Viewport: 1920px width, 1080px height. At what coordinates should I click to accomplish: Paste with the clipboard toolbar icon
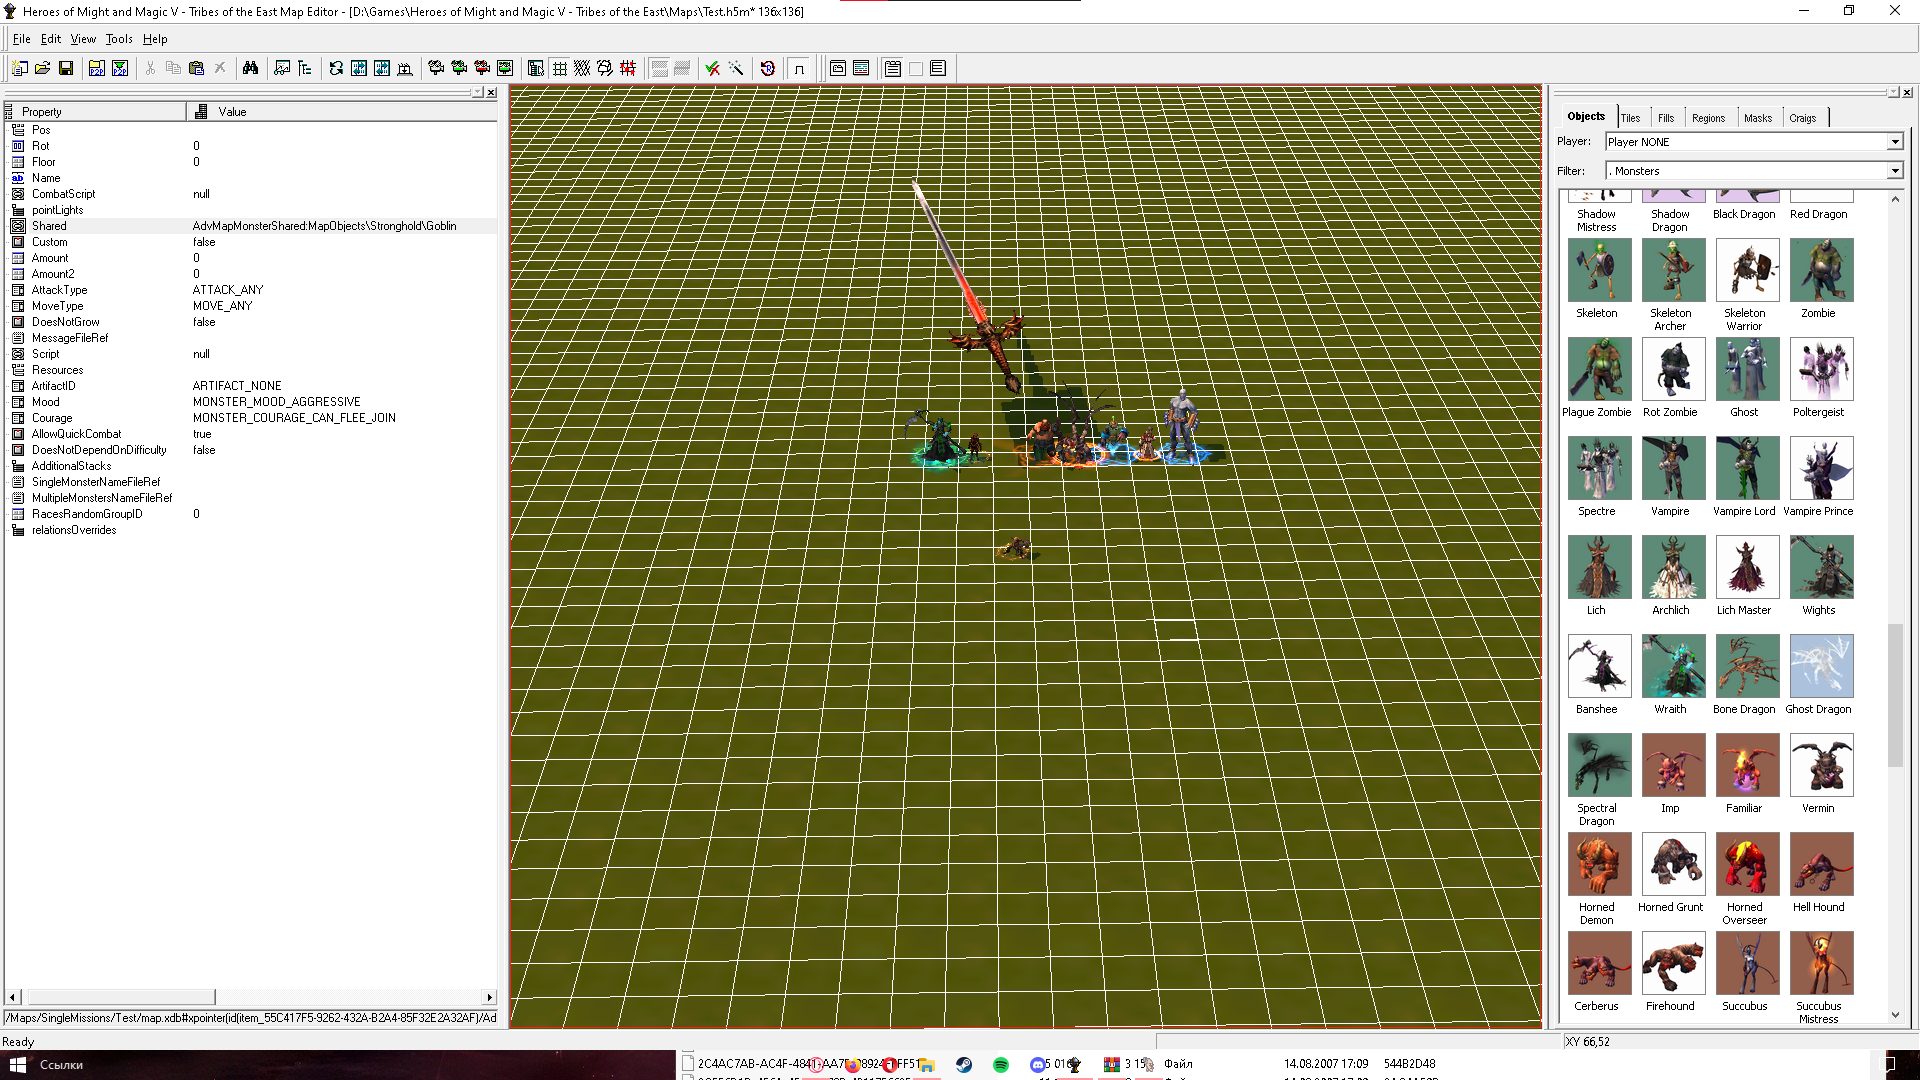(x=196, y=68)
